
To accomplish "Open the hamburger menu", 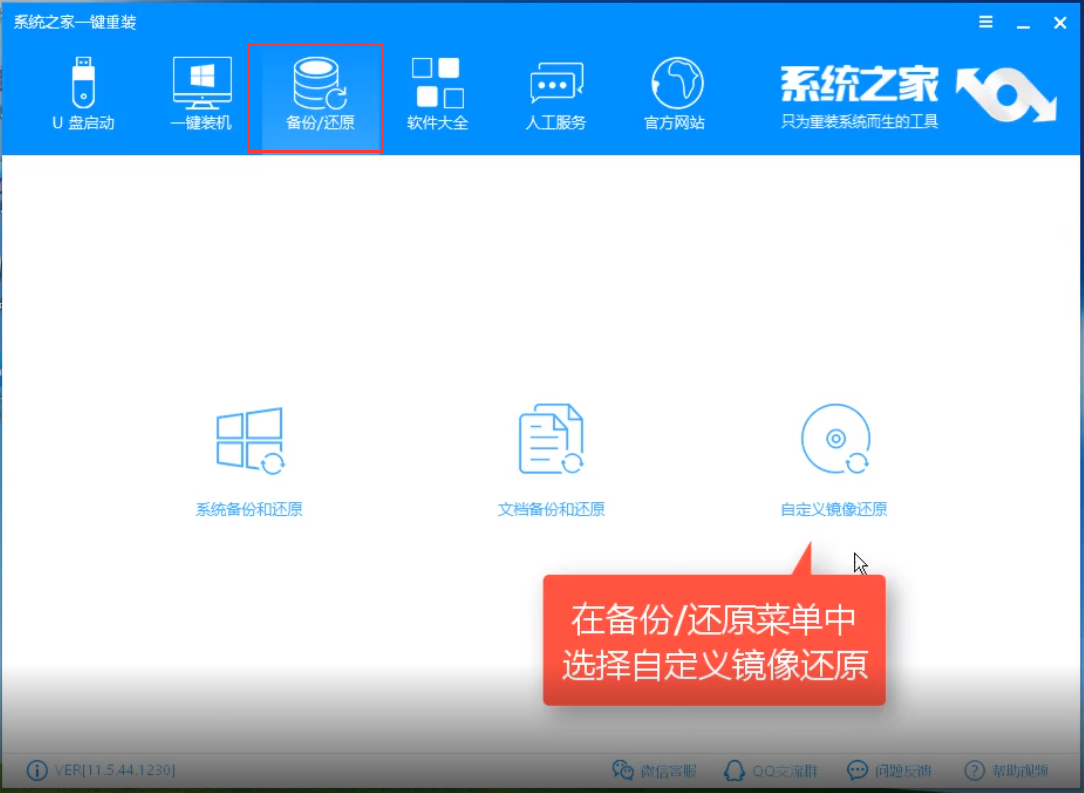I will [985, 22].
